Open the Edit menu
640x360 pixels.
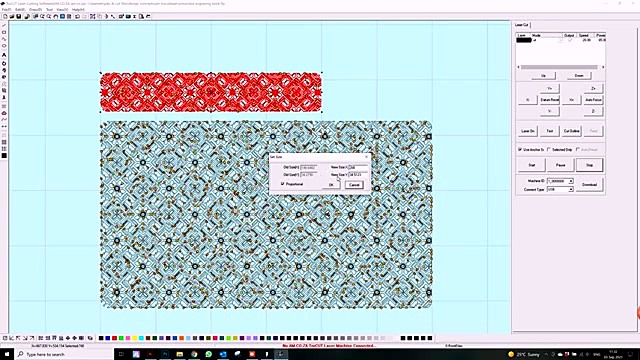(x=20, y=9)
